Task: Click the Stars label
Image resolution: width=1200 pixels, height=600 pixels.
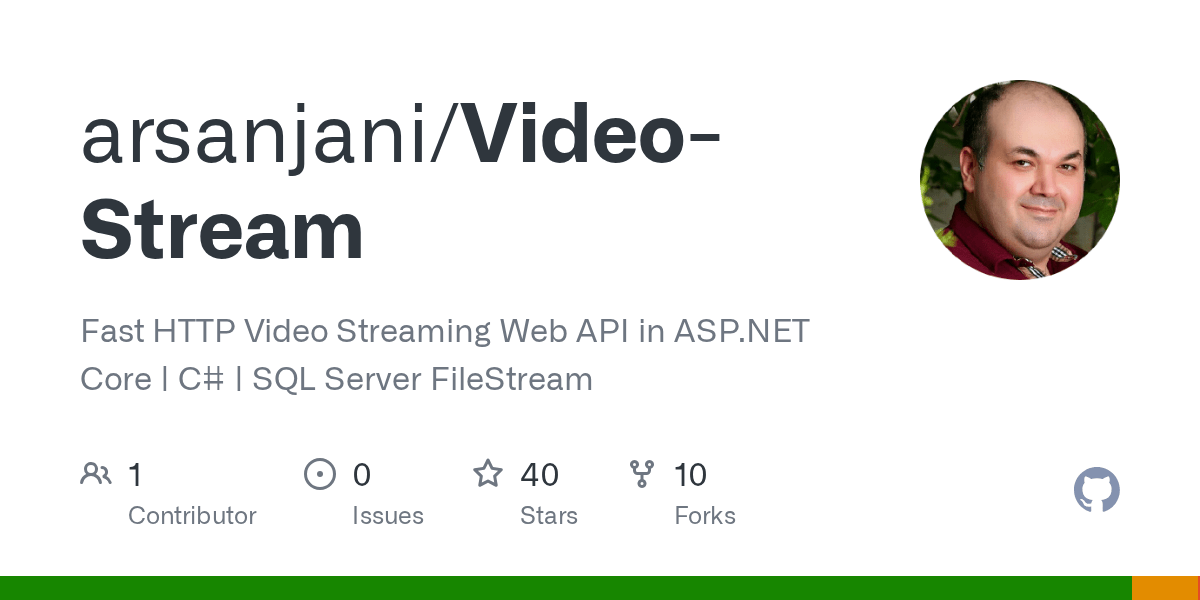Action: point(549,516)
